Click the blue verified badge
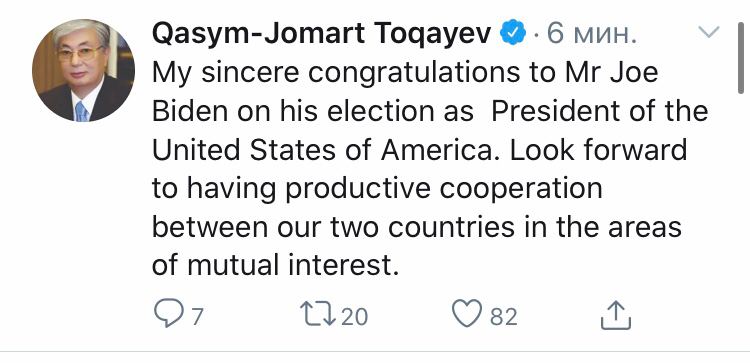Viewport: 750px width, 363px height. click(513, 33)
